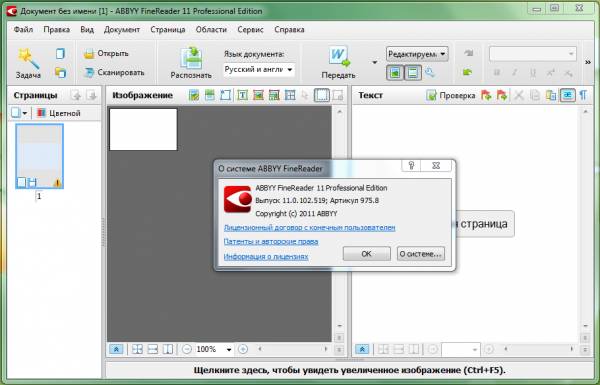Collapse the image pane toolbar arrow

(x=116, y=349)
